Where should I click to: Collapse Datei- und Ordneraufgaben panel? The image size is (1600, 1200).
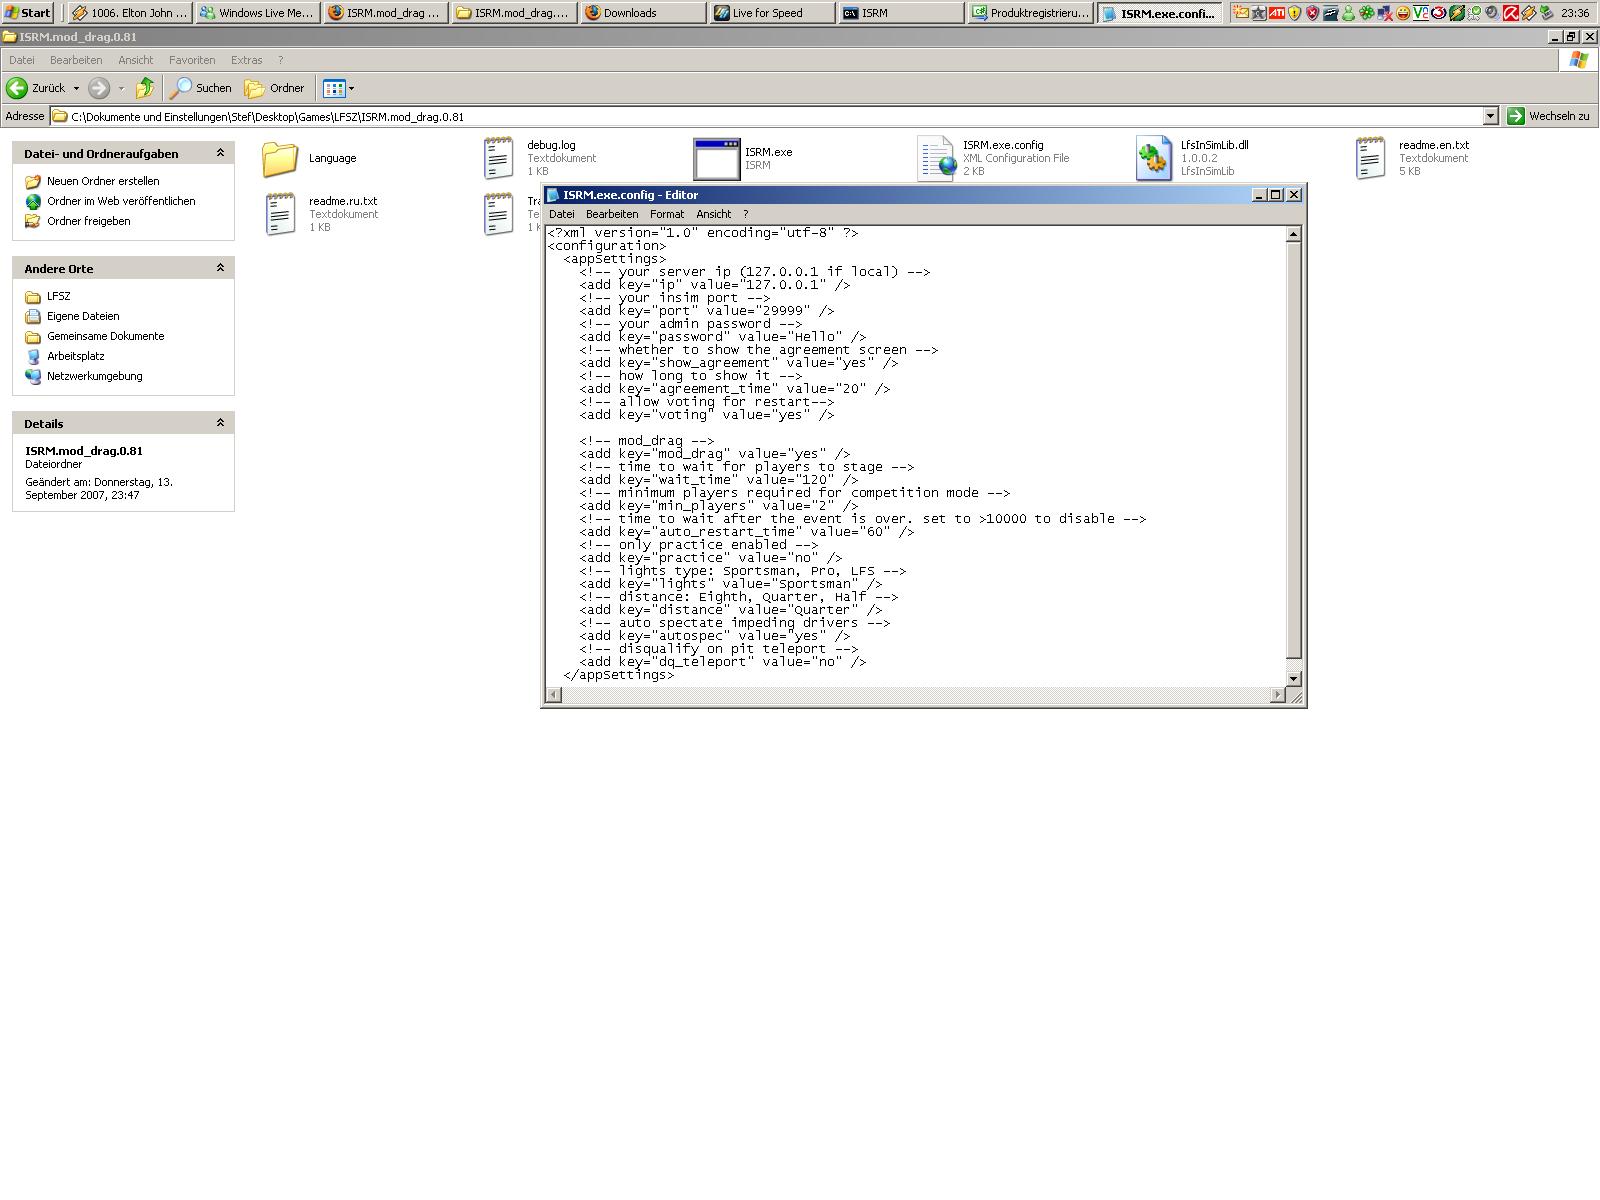[x=220, y=153]
